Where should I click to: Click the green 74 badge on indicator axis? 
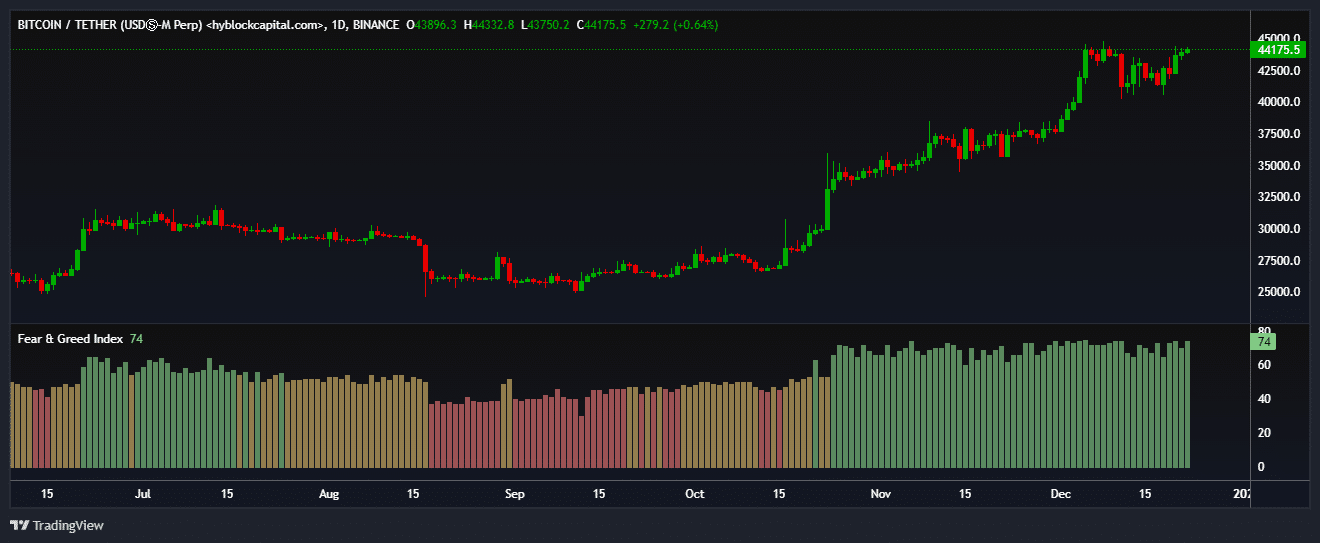tap(1264, 341)
